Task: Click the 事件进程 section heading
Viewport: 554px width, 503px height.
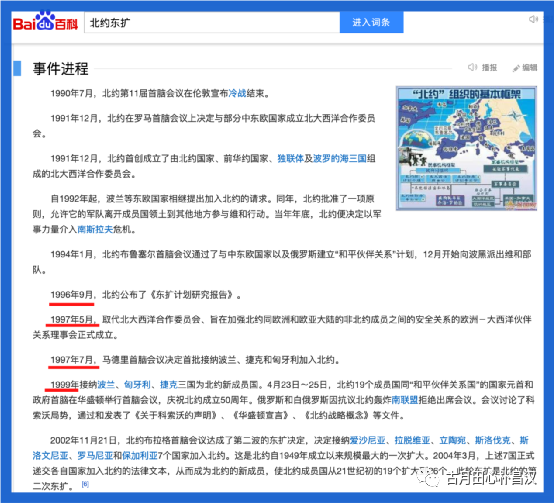Action: (x=60, y=69)
